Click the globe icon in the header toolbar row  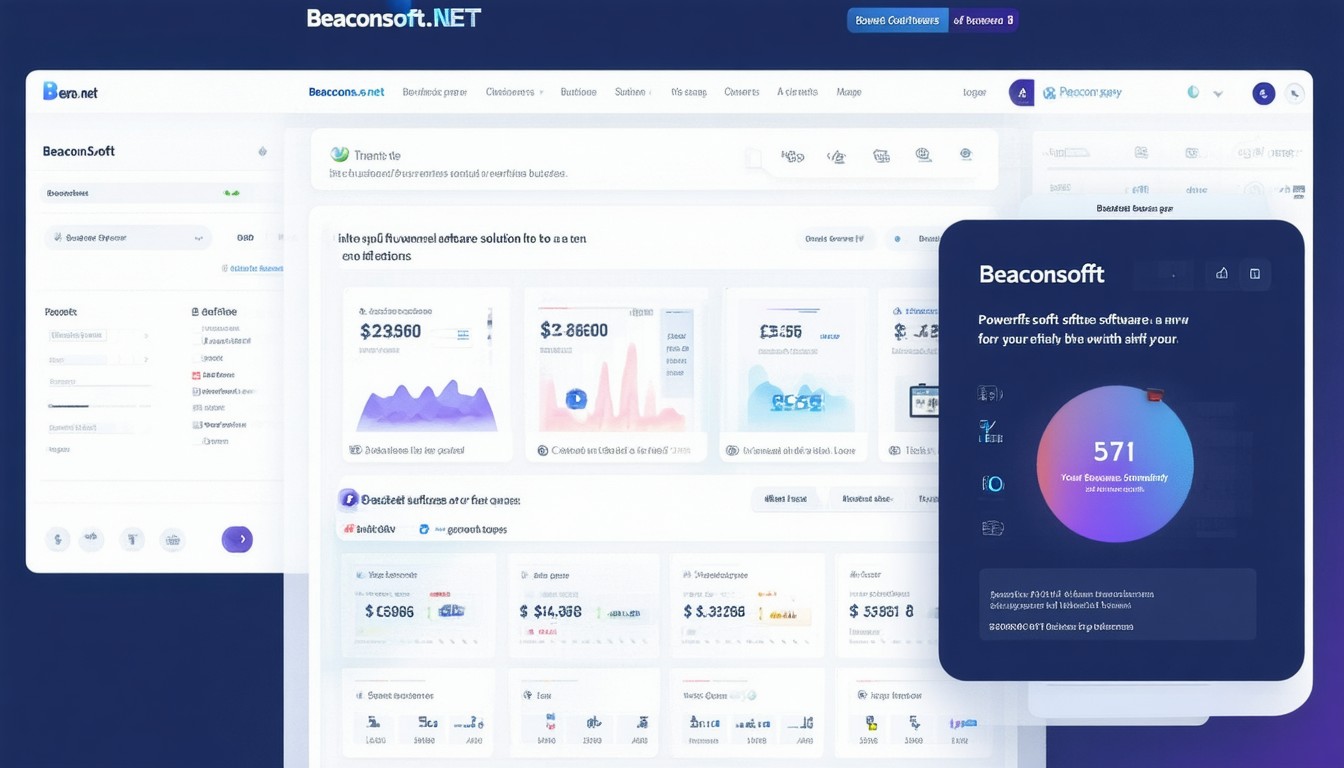pyautogui.click(x=922, y=155)
